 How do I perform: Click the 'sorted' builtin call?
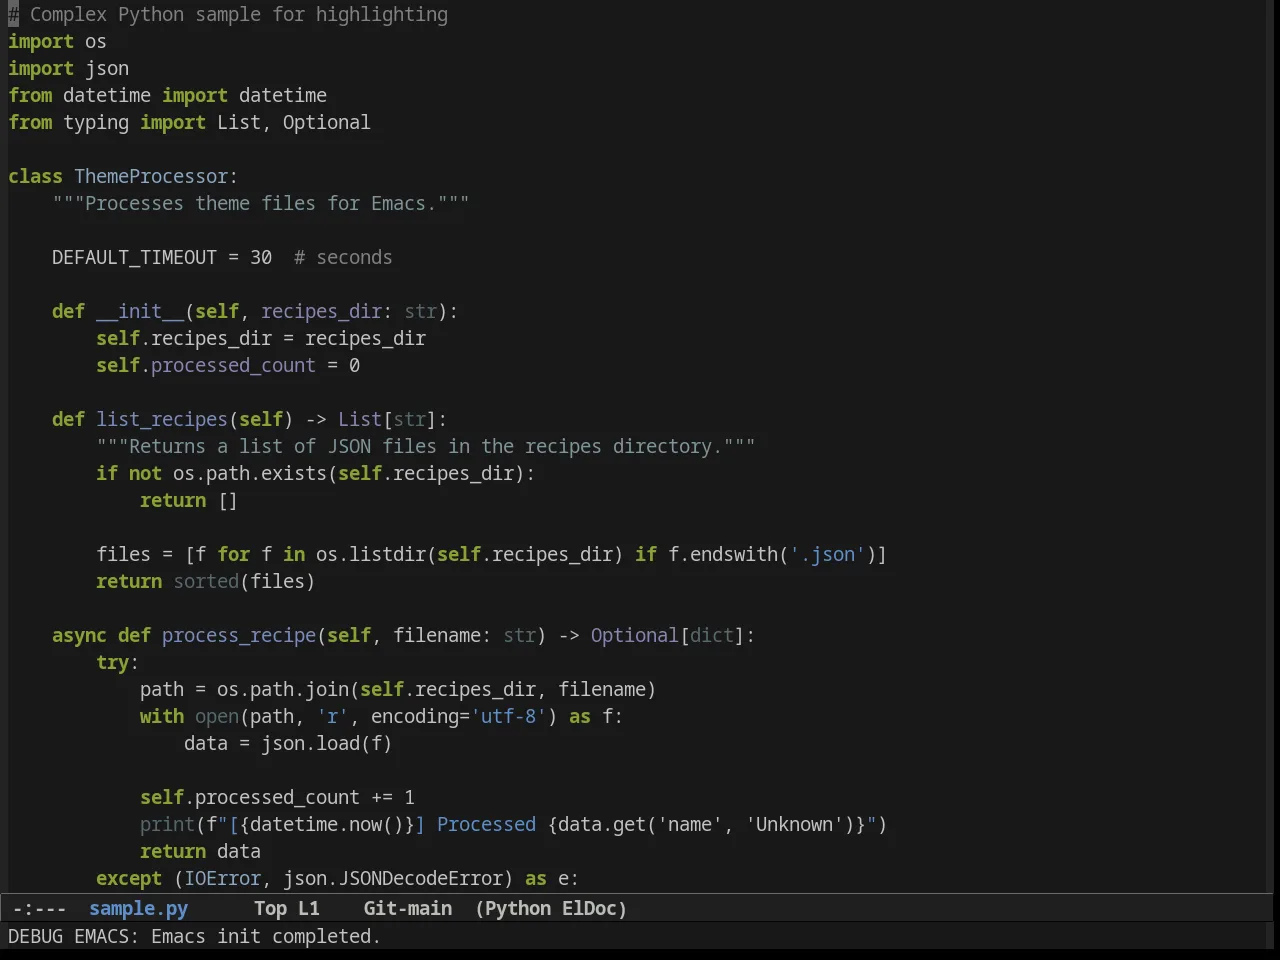pos(206,581)
